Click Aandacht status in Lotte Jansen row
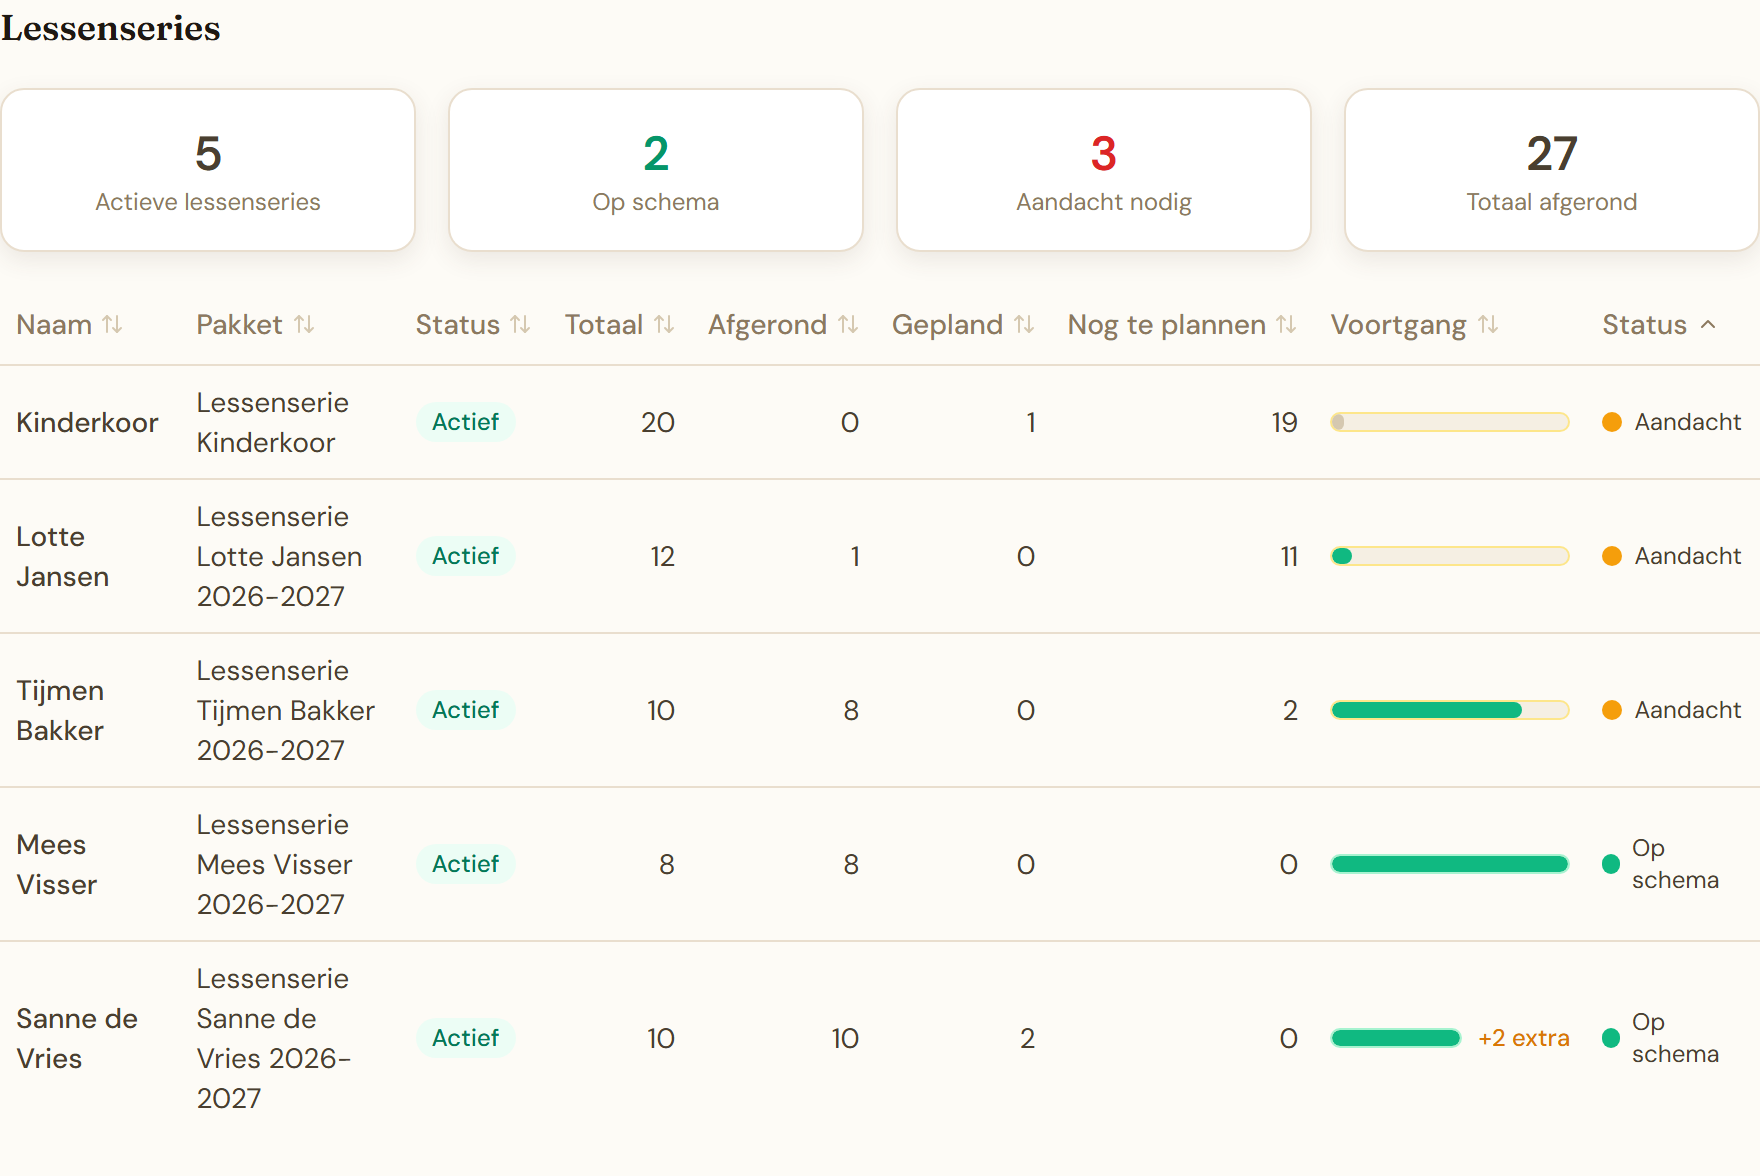The height and width of the screenshot is (1176, 1760). 1672,556
